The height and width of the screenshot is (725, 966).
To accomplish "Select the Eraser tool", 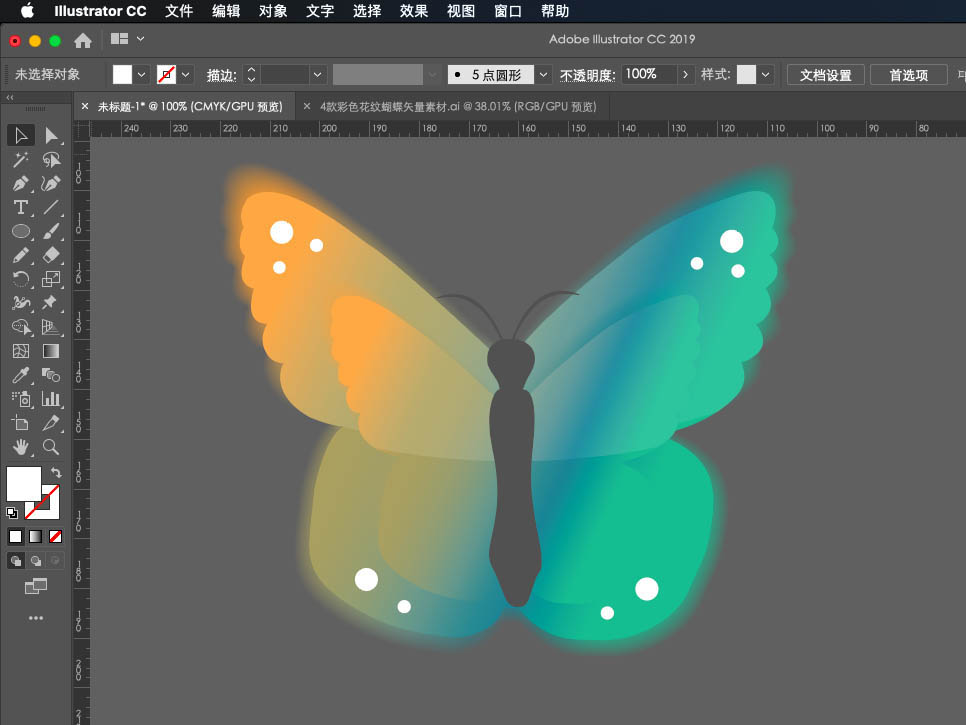I will coord(51,255).
